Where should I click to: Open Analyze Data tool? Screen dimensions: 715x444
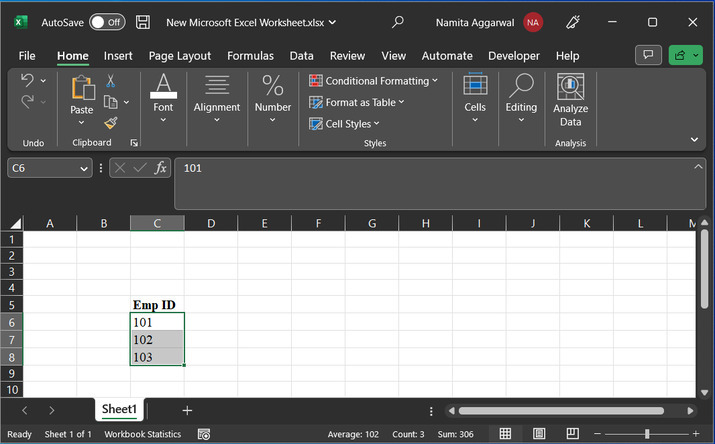pyautogui.click(x=570, y=101)
